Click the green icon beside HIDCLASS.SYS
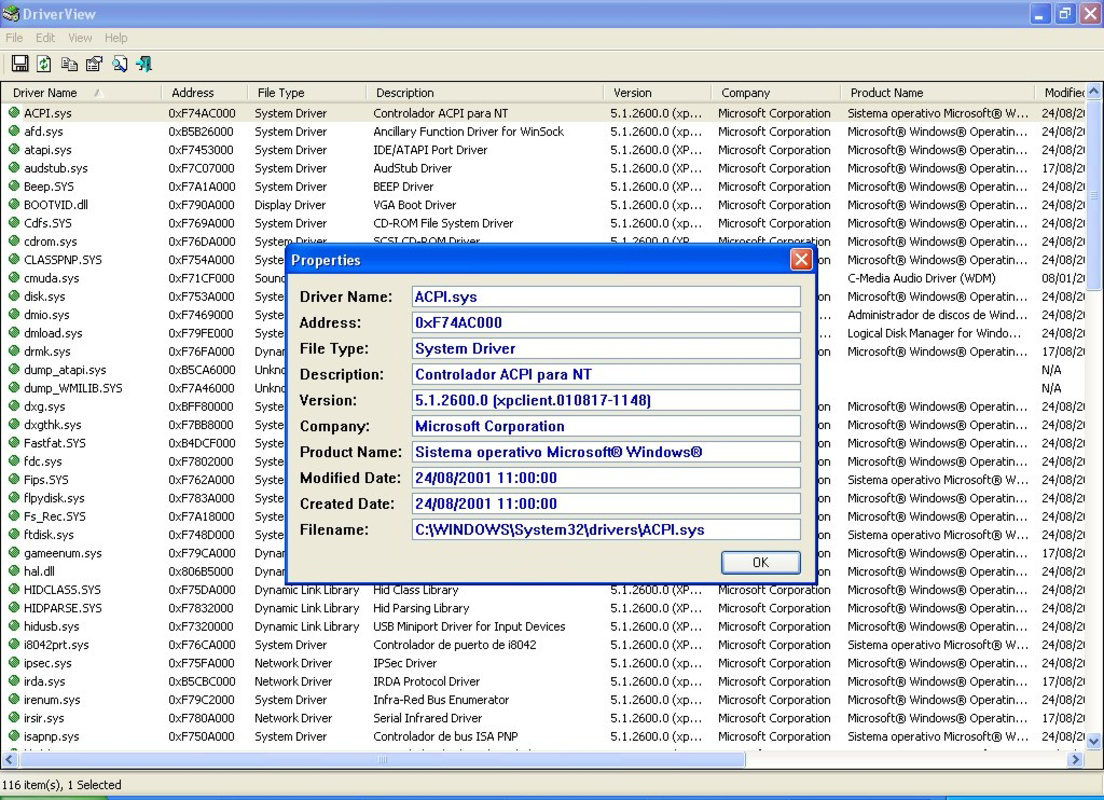Screen dimensions: 1104x800 13,588
